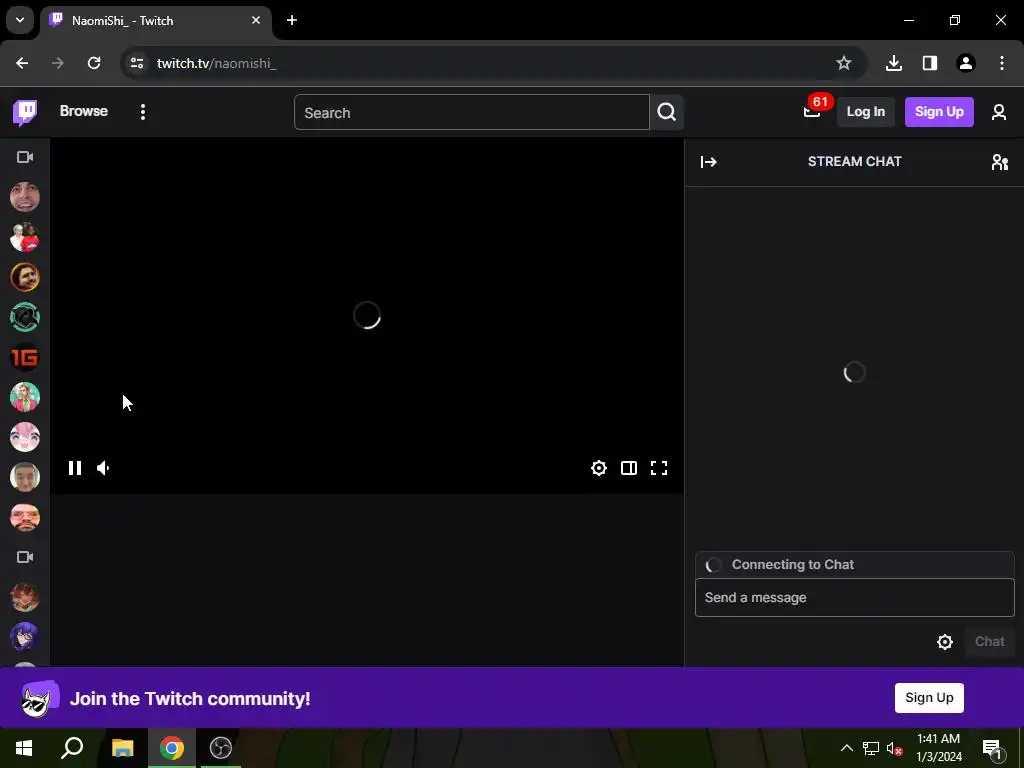Click the Chat send button
This screenshot has width=1024, height=768.
(x=989, y=642)
